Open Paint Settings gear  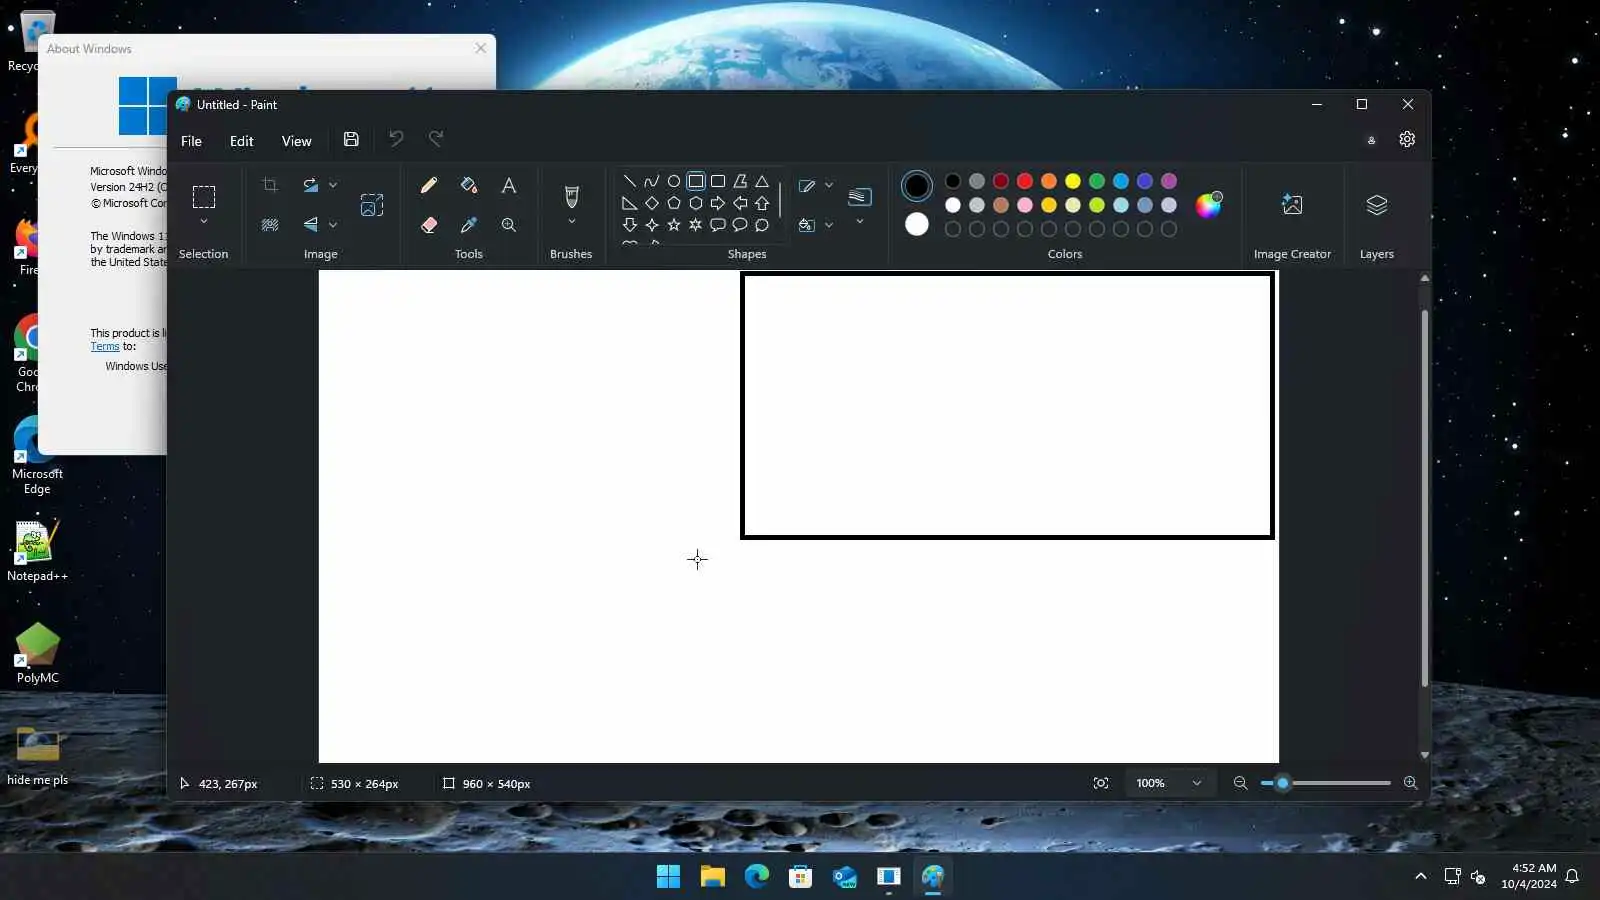[1407, 140]
